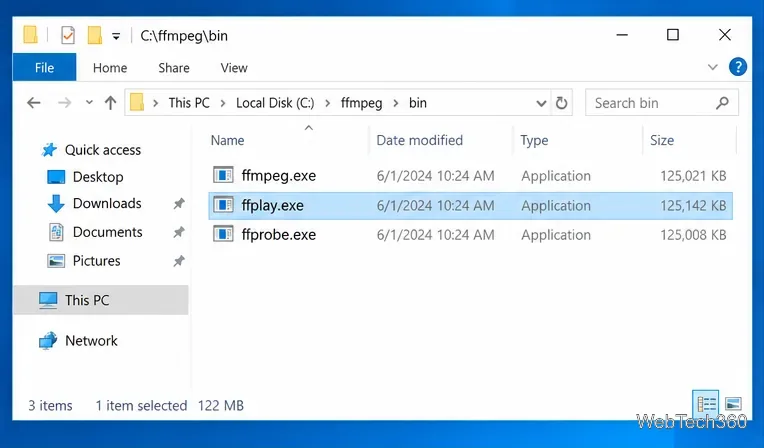Click the Search bin field
The height and width of the screenshot is (448, 764).
pyautogui.click(x=662, y=103)
